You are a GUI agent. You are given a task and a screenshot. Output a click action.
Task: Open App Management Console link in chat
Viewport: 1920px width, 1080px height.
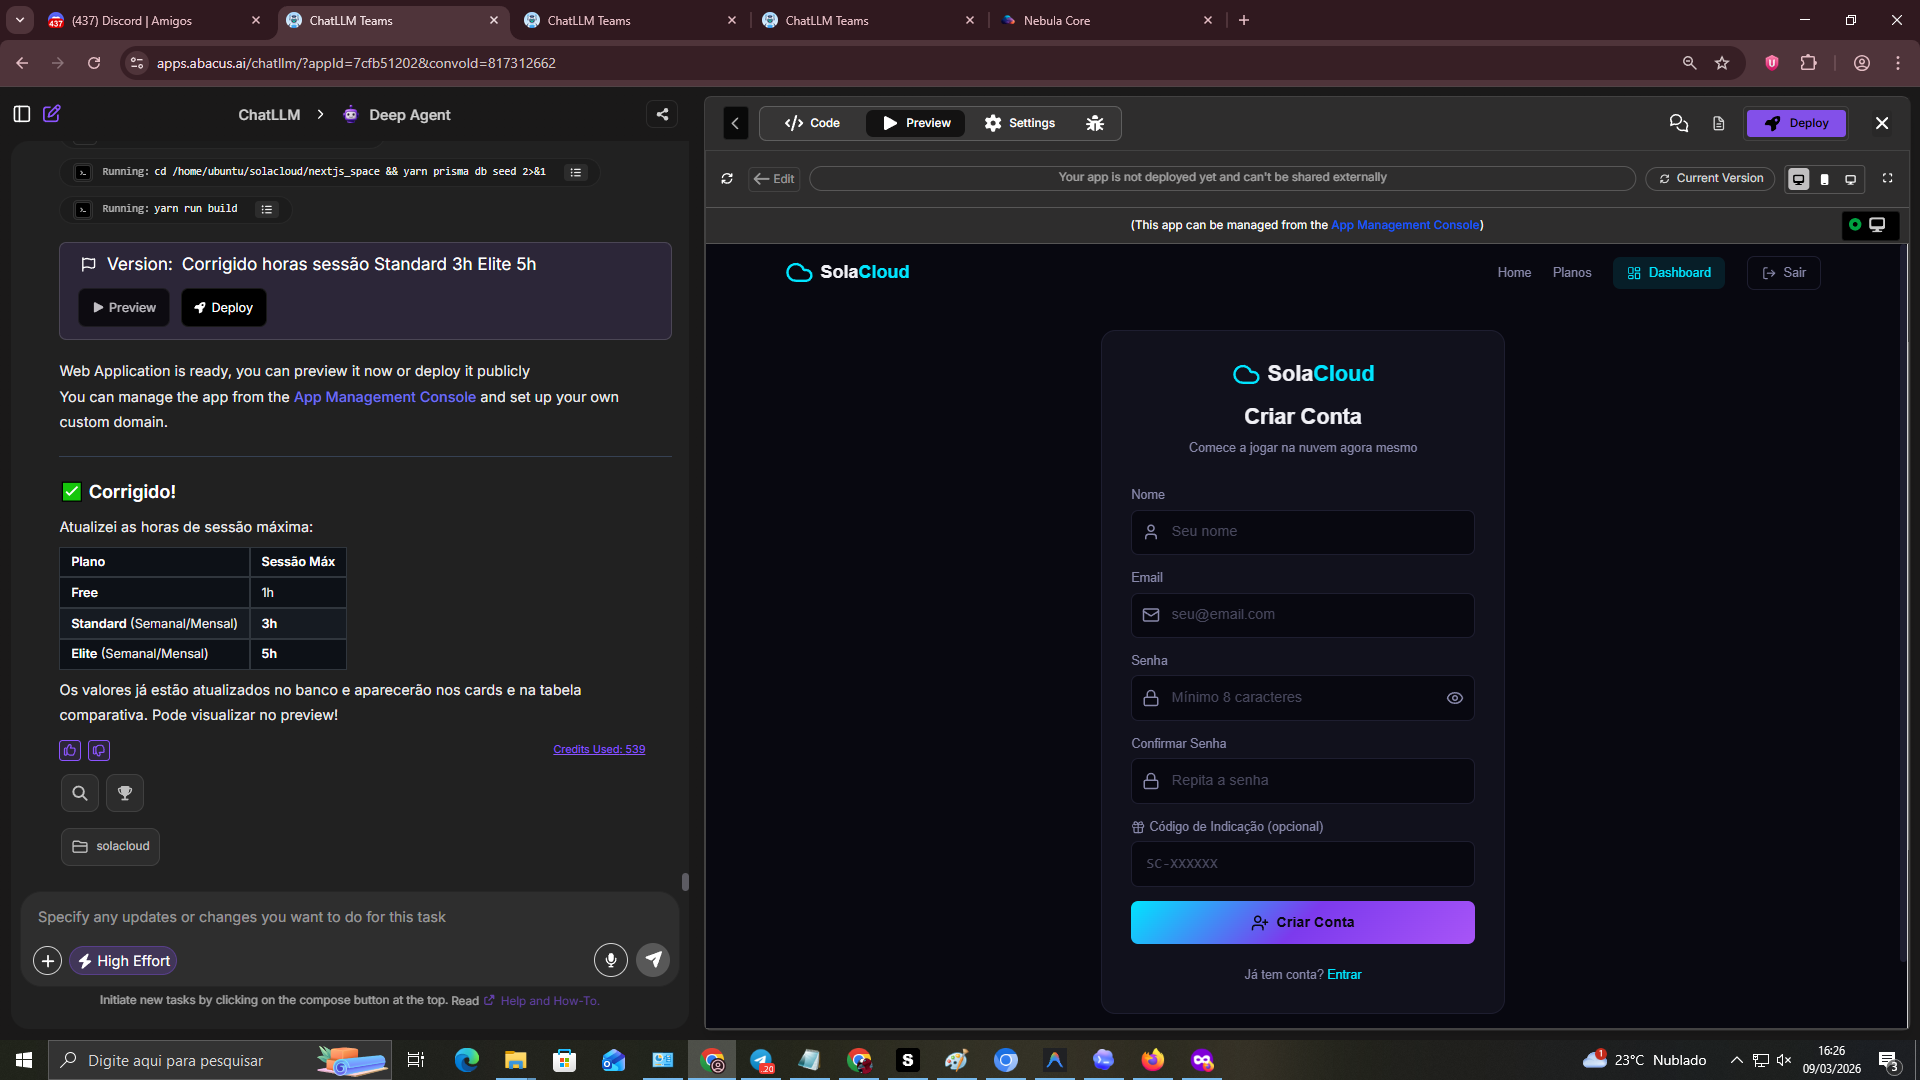[x=384, y=397]
